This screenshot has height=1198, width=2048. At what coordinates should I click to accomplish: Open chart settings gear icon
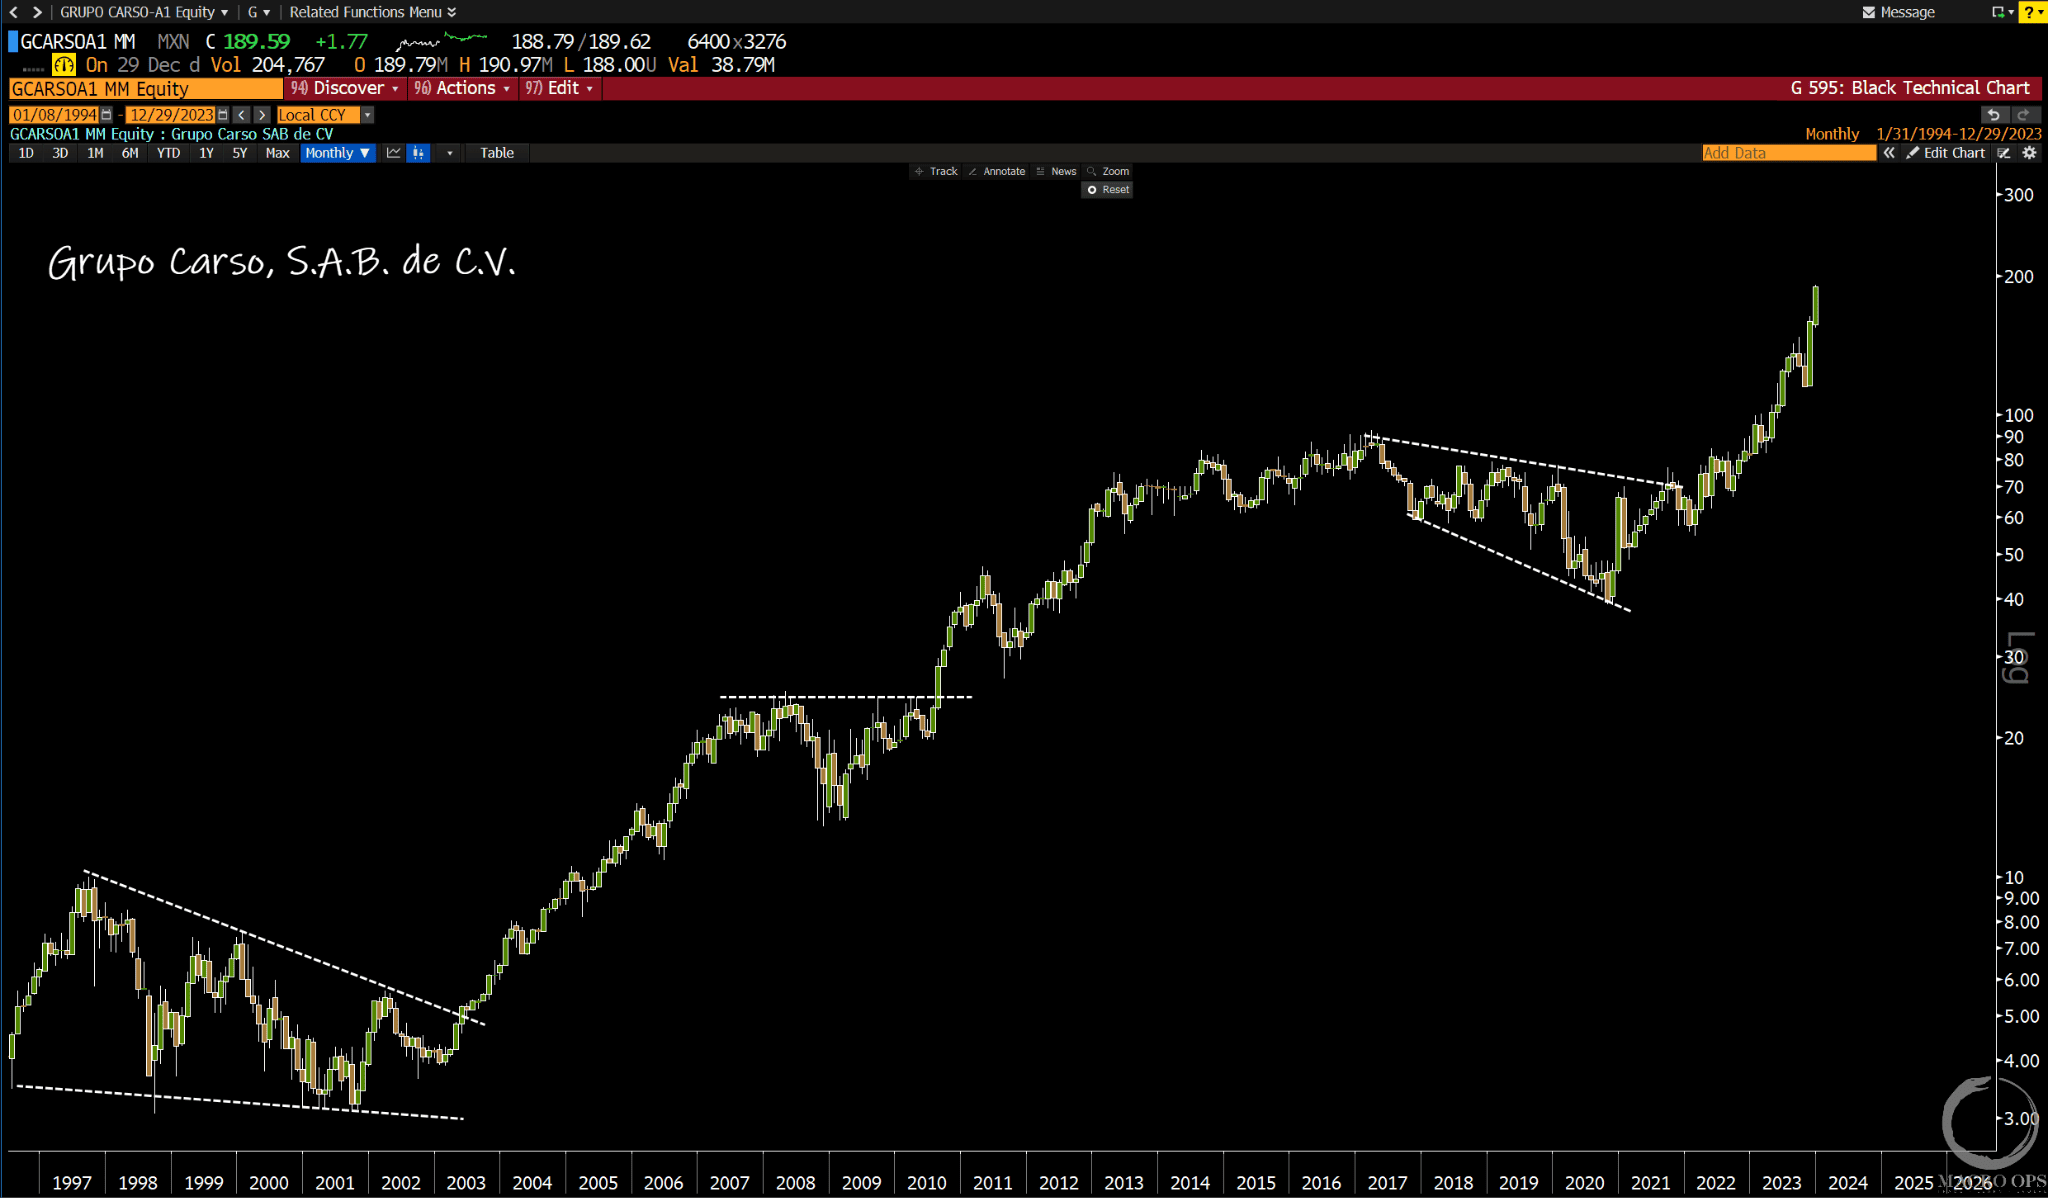coord(2029,153)
